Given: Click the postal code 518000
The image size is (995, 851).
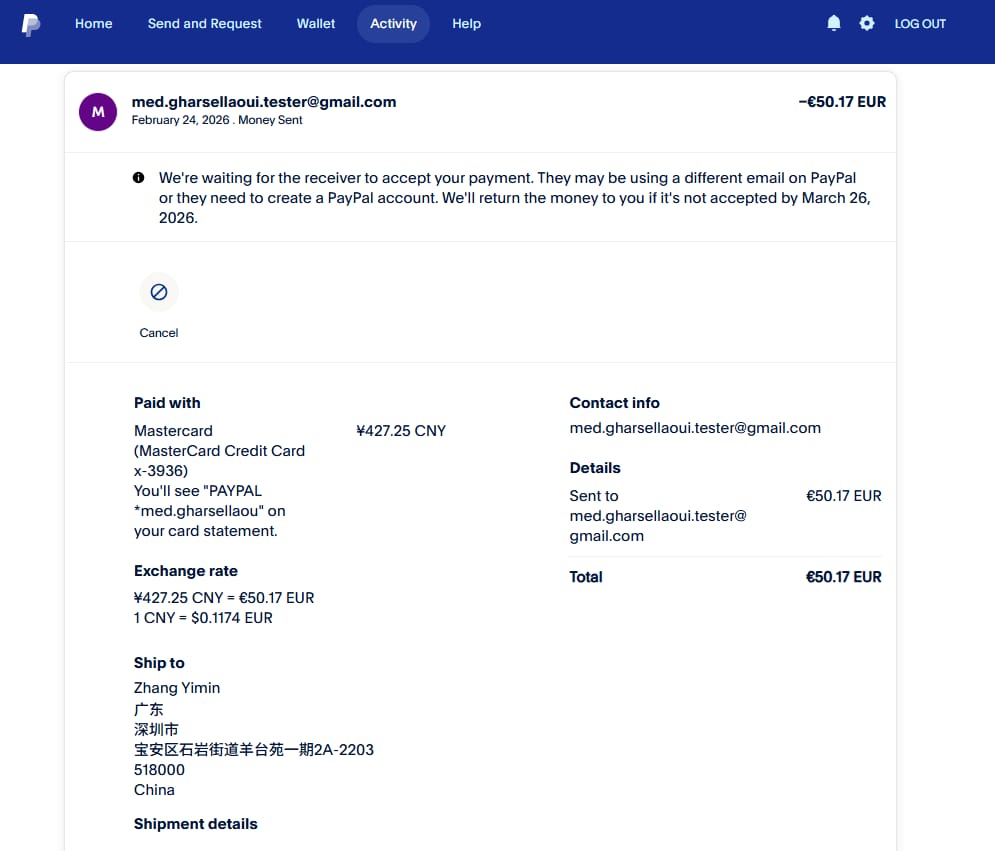Looking at the screenshot, I should [x=159, y=770].
